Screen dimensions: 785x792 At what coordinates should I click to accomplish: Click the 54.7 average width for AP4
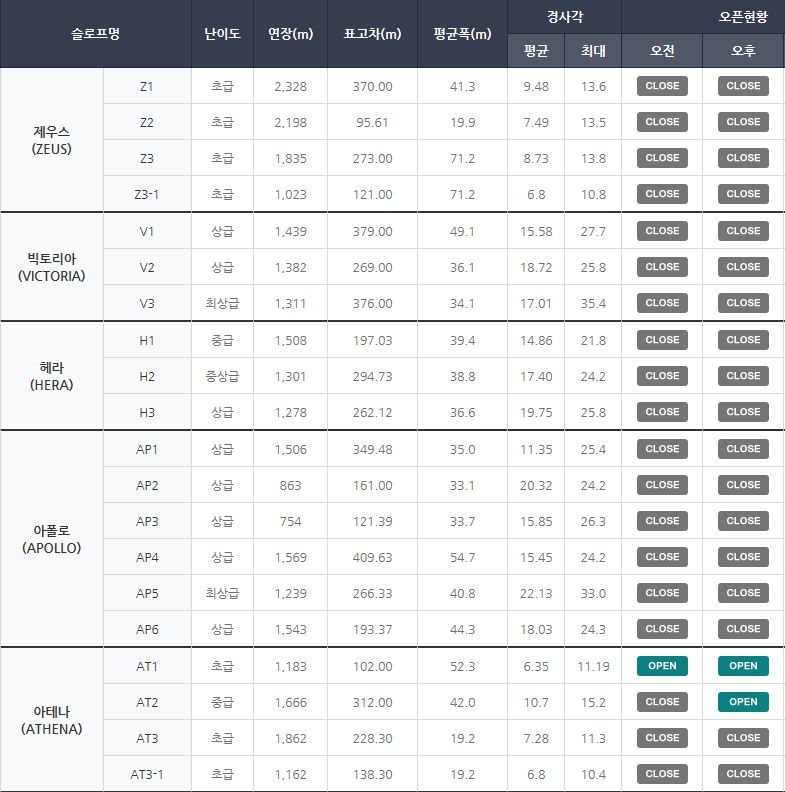pyautogui.click(x=462, y=557)
